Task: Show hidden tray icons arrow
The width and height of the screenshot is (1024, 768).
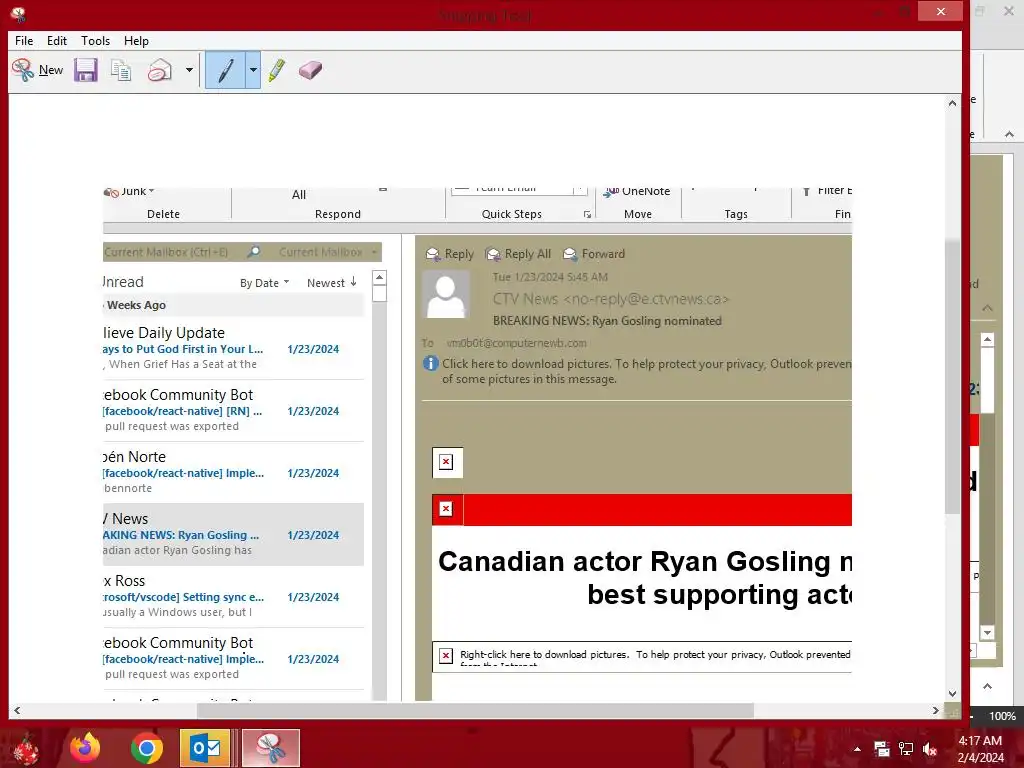Action: pos(857,749)
